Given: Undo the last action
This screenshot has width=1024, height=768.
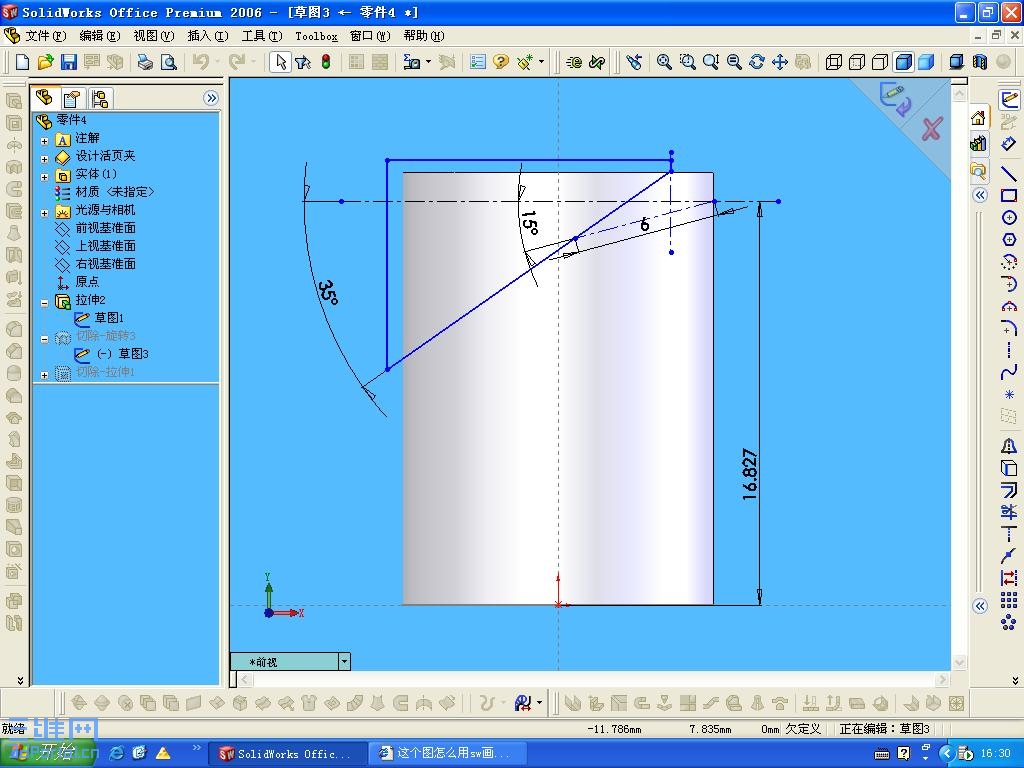Looking at the screenshot, I should tap(200, 62).
